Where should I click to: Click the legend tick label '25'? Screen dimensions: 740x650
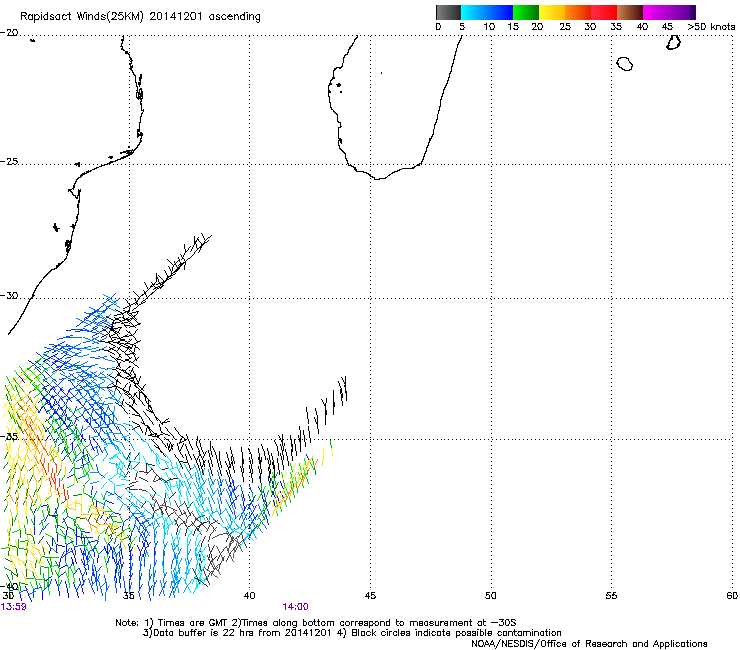[565, 27]
